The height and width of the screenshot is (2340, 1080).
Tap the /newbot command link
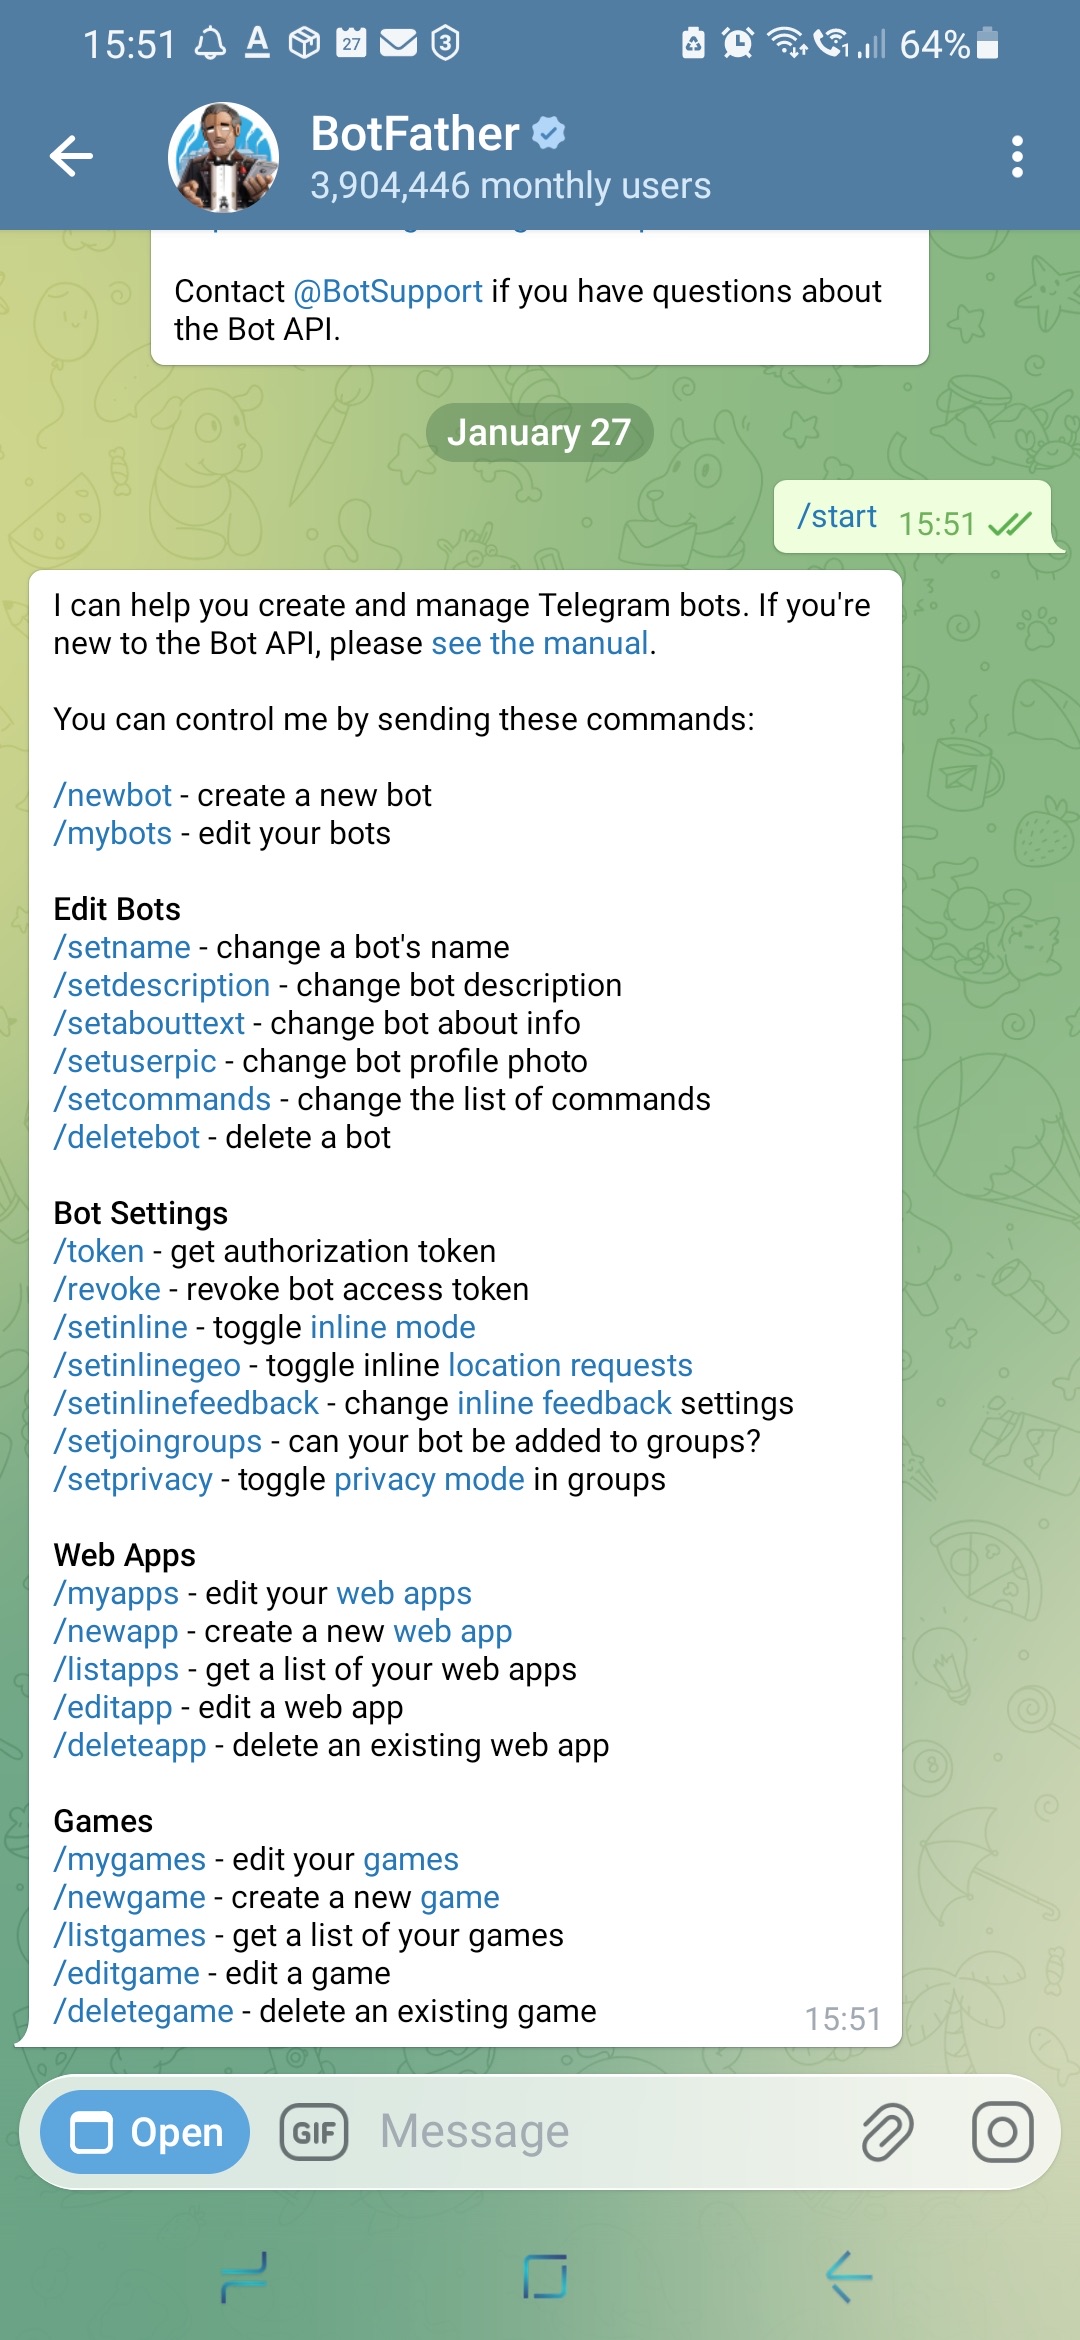[x=113, y=795]
